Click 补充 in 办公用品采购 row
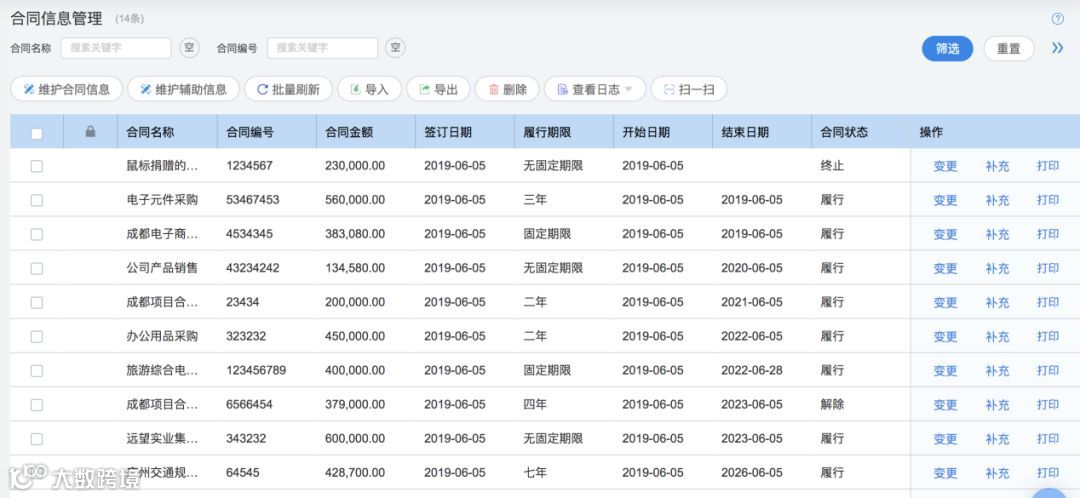Viewport: 1080px width, 498px height. 997,336
